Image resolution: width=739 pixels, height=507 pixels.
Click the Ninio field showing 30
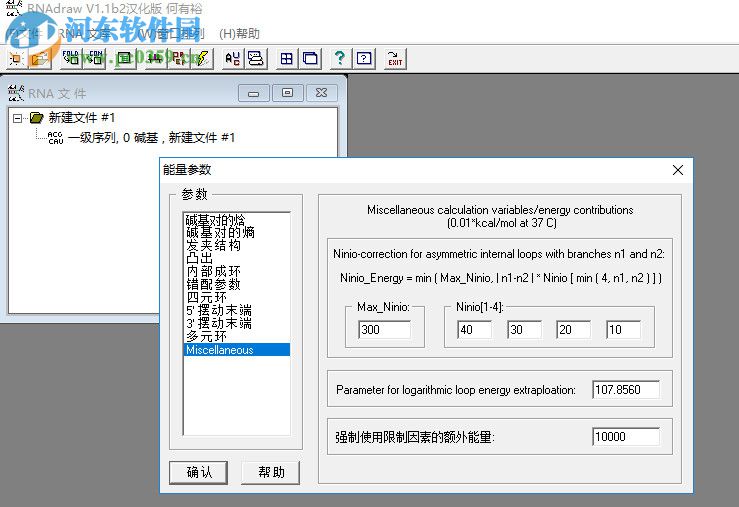524,329
